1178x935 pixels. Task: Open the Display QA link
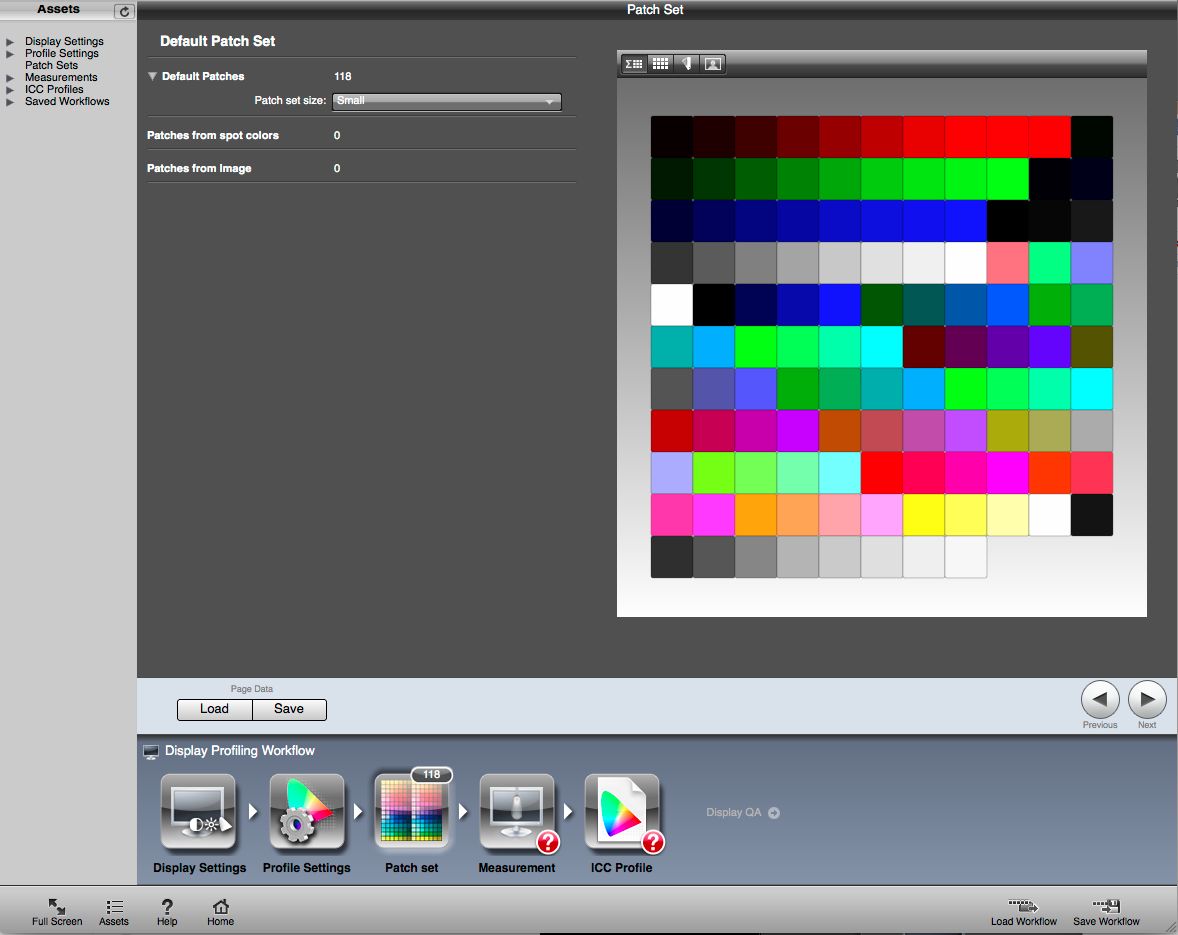[742, 813]
